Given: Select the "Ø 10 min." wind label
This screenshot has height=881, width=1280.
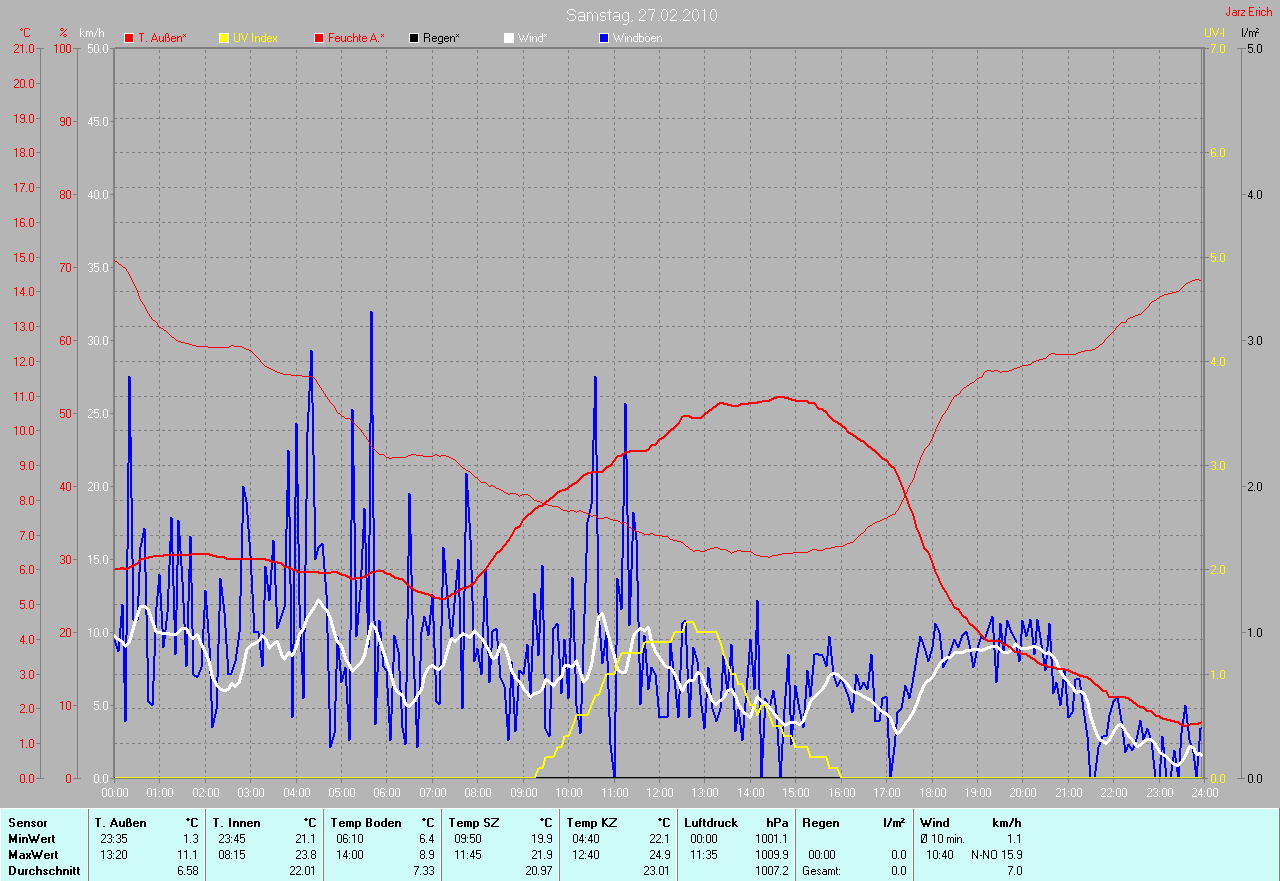Looking at the screenshot, I should coord(942,839).
